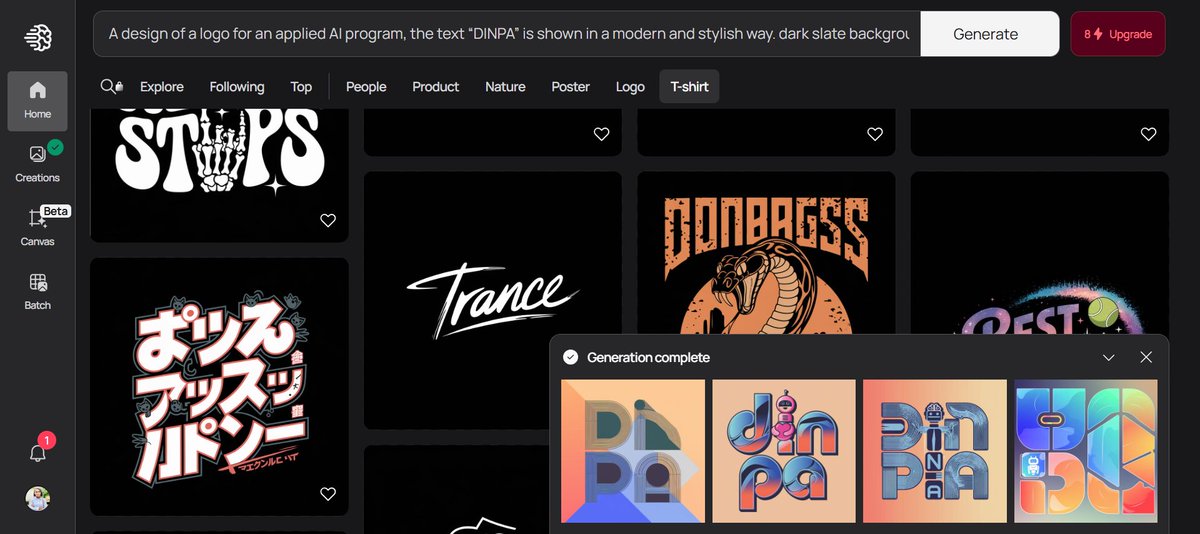Open the Creations sidebar item
Image resolution: width=1200 pixels, height=534 pixels.
pos(38,164)
